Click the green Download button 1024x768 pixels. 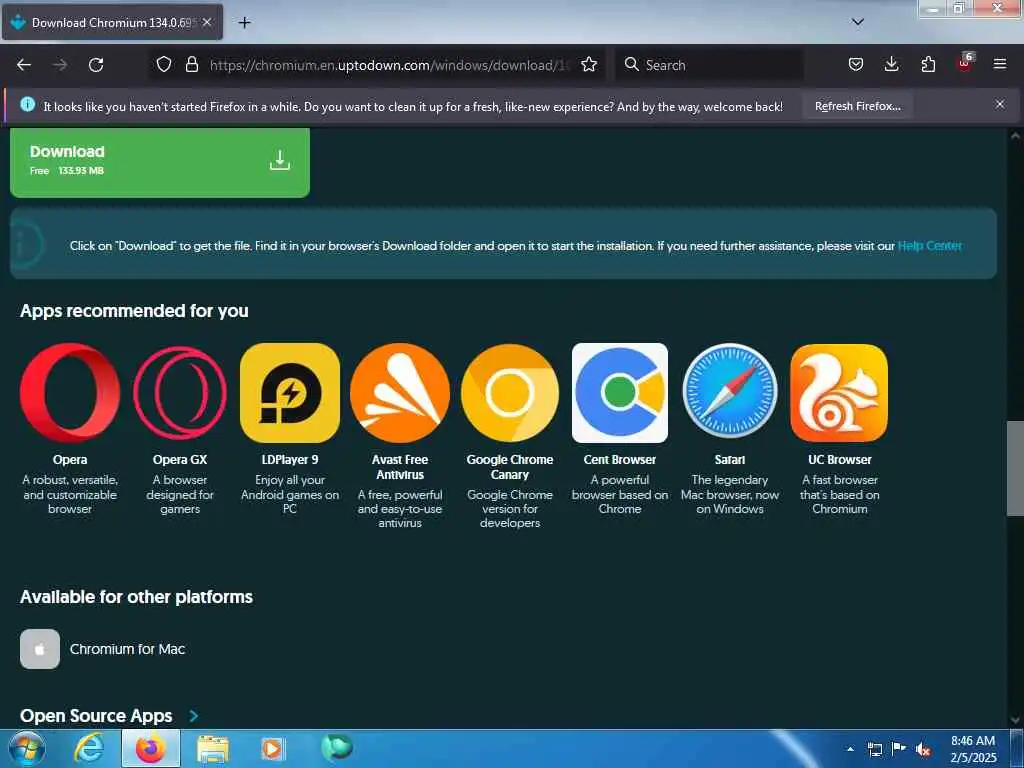160,162
